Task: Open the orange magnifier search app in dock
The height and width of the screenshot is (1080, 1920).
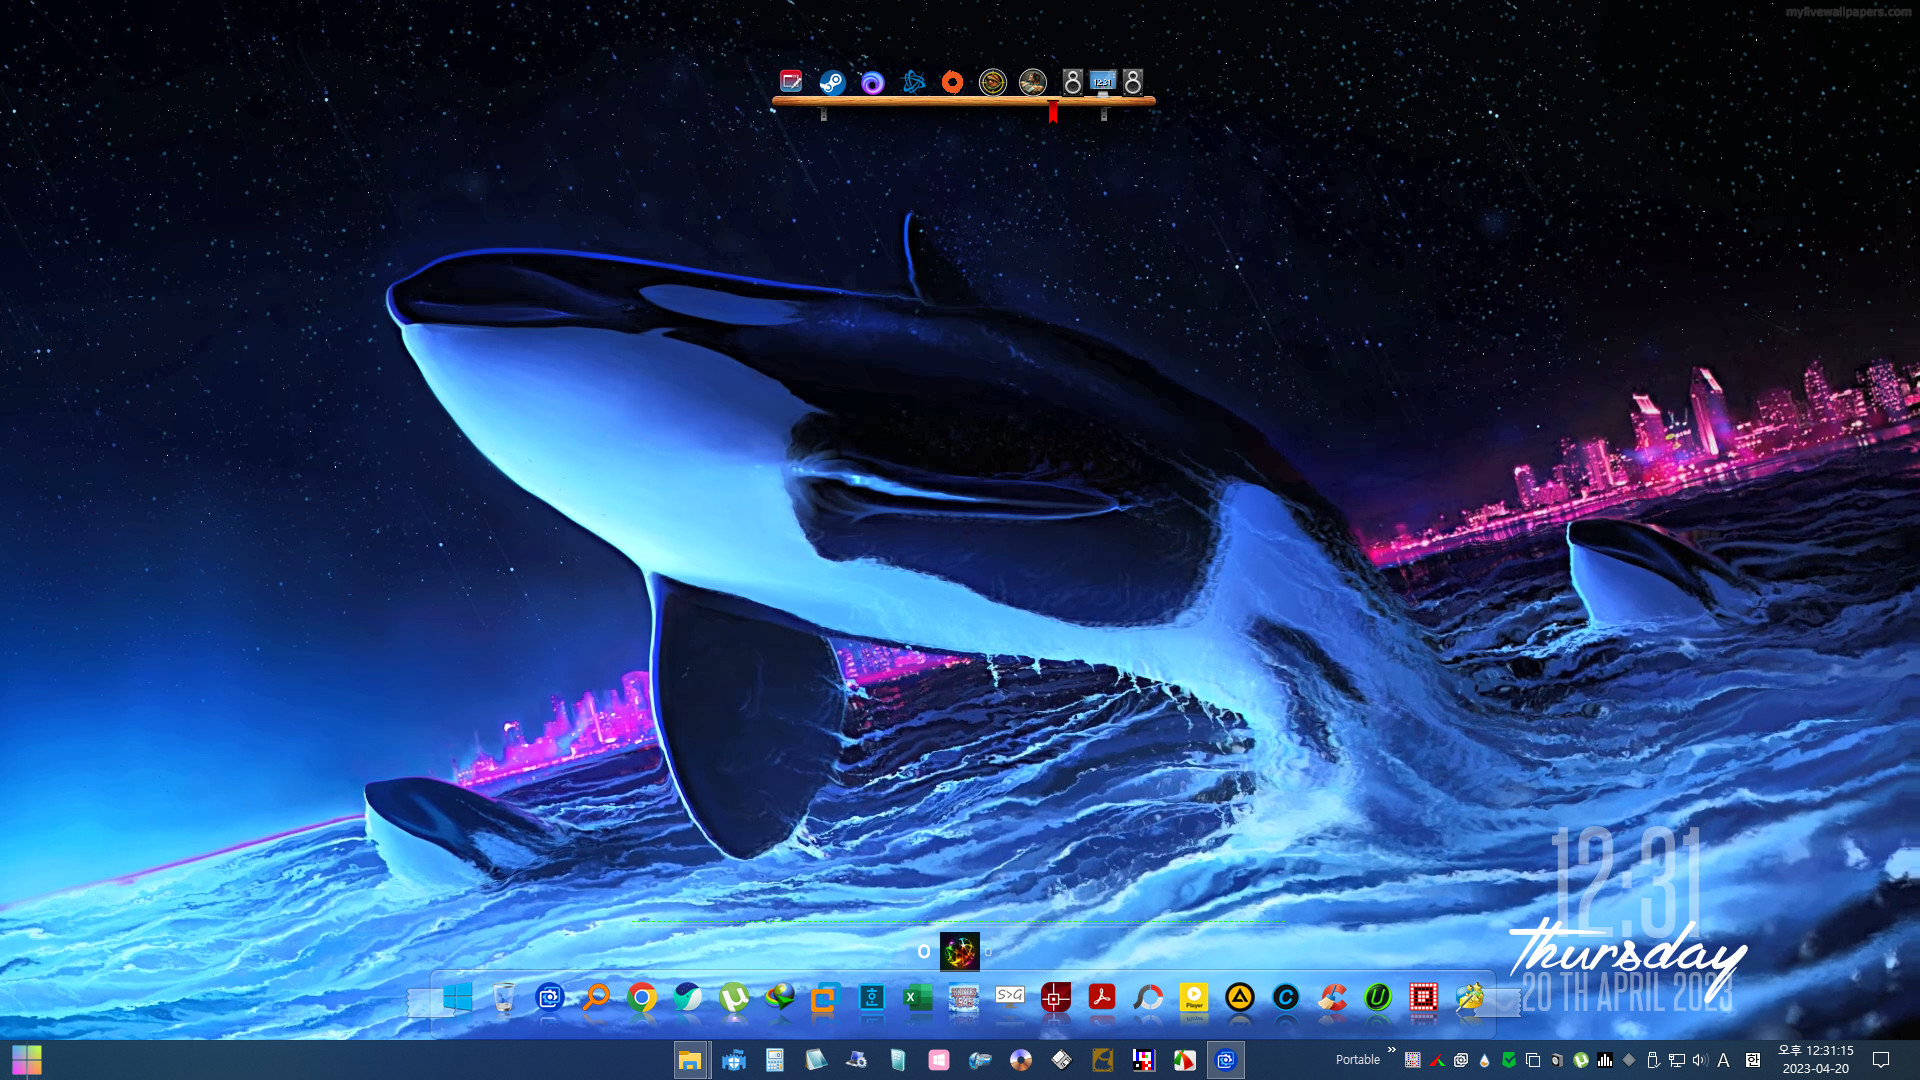Action: (x=596, y=997)
